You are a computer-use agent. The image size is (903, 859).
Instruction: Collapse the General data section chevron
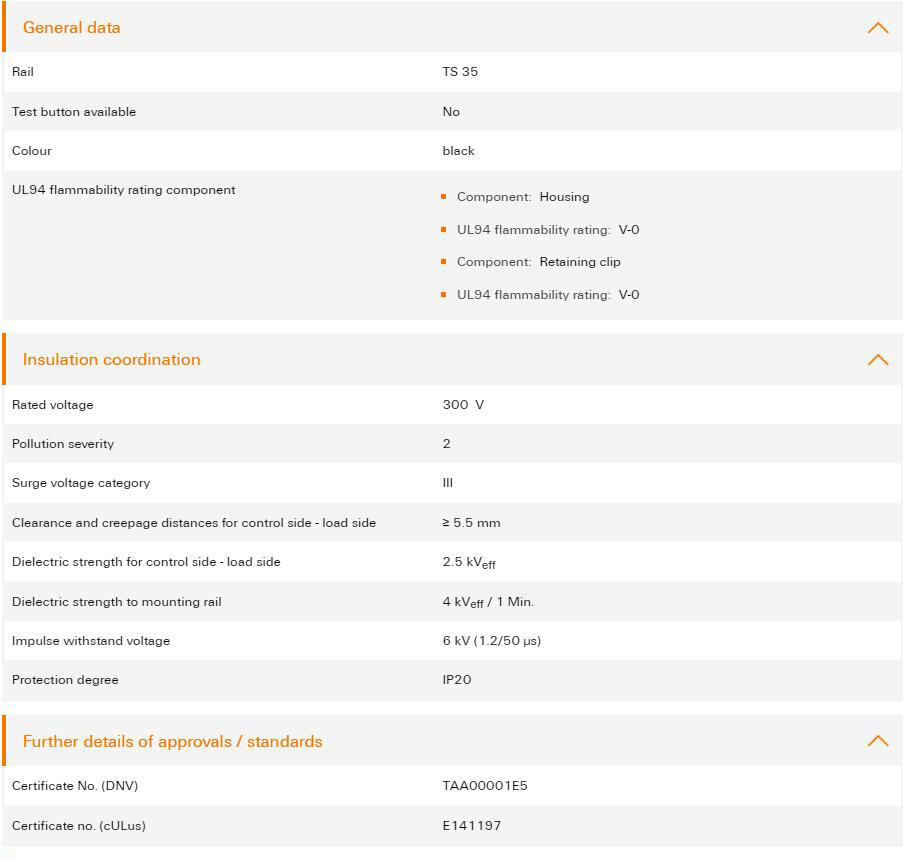[878, 28]
